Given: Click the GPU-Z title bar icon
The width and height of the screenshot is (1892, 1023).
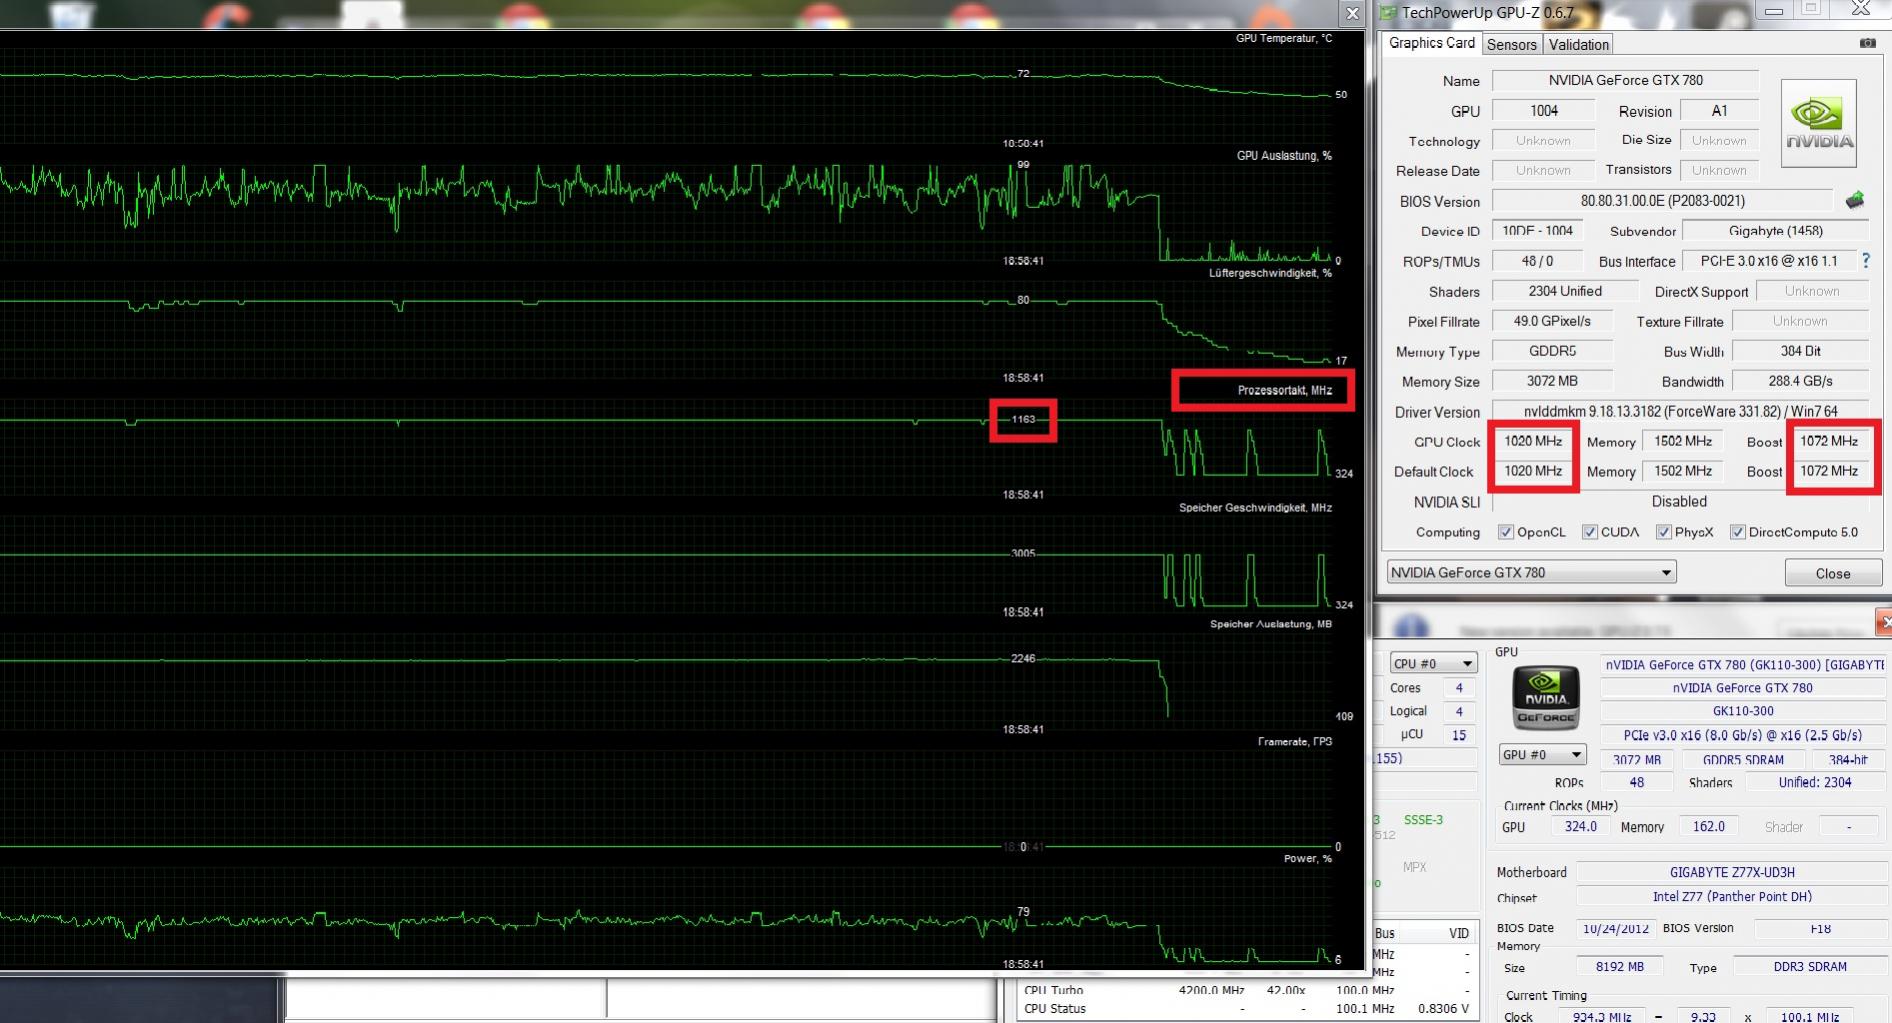Looking at the screenshot, I should tap(1388, 12).
